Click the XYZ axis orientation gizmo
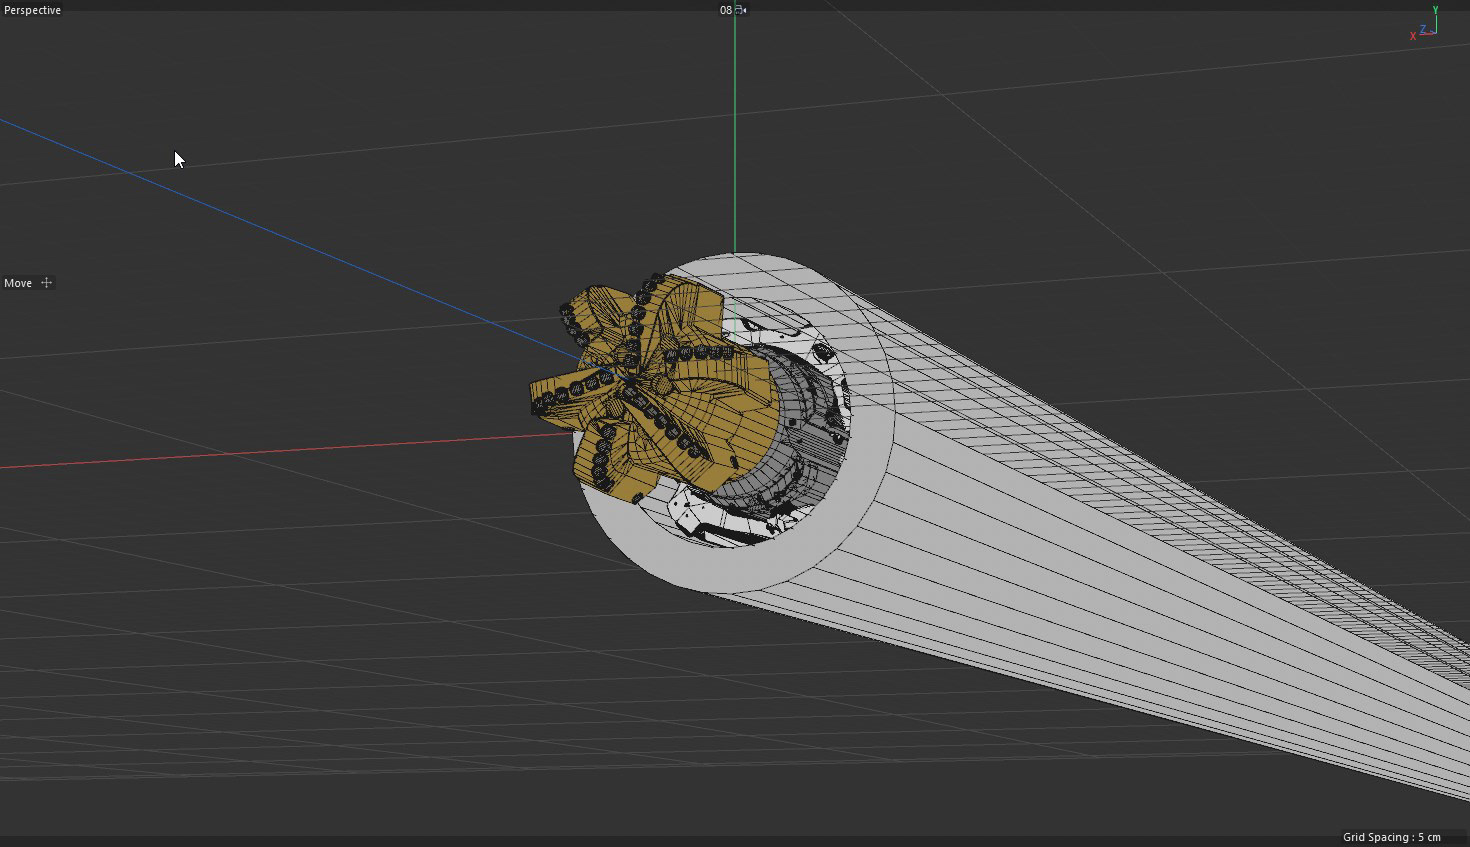Viewport: 1470px width, 847px height. pos(1424,24)
